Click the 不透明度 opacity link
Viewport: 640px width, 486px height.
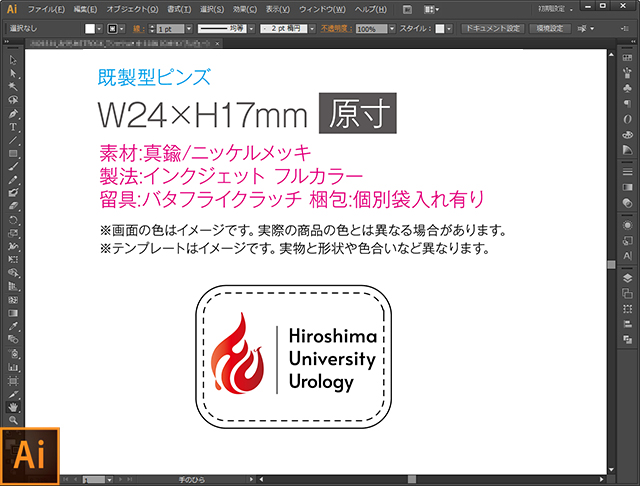point(336,29)
